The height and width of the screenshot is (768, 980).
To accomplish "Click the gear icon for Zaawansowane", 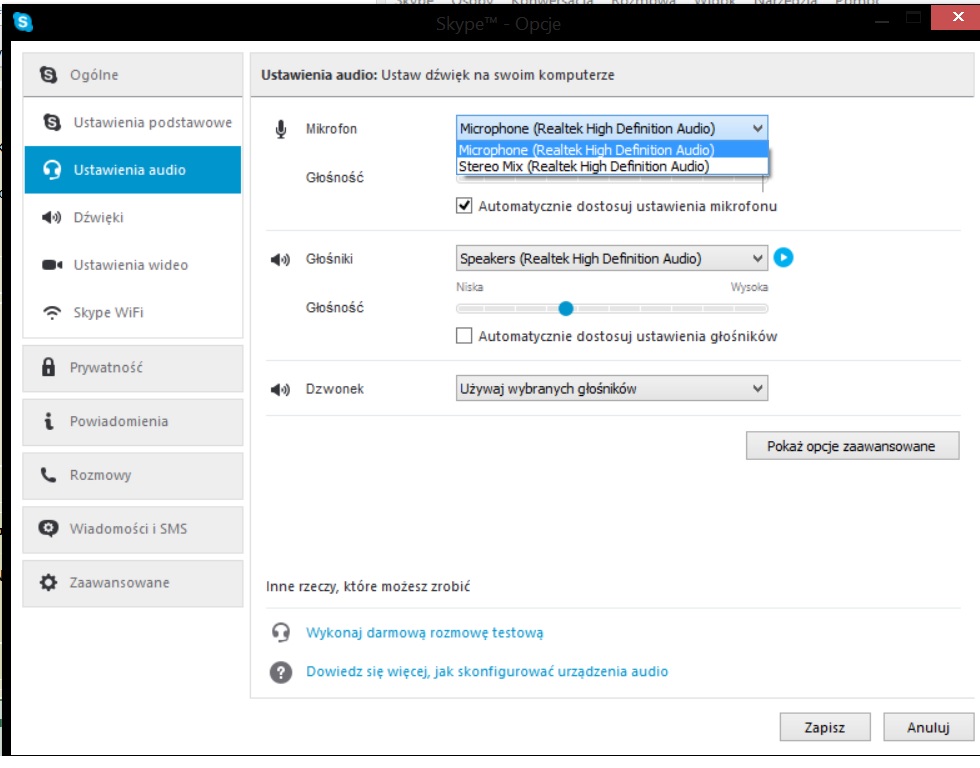I will (x=48, y=582).
